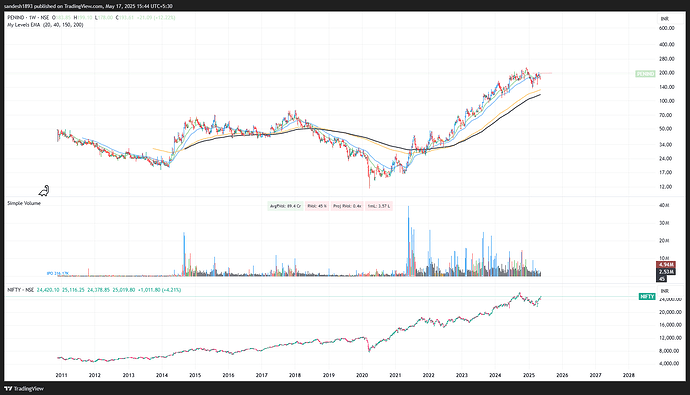Viewport: 690px width, 395px height.
Task: Click the TradingView logo at bottom left
Action: 24,389
